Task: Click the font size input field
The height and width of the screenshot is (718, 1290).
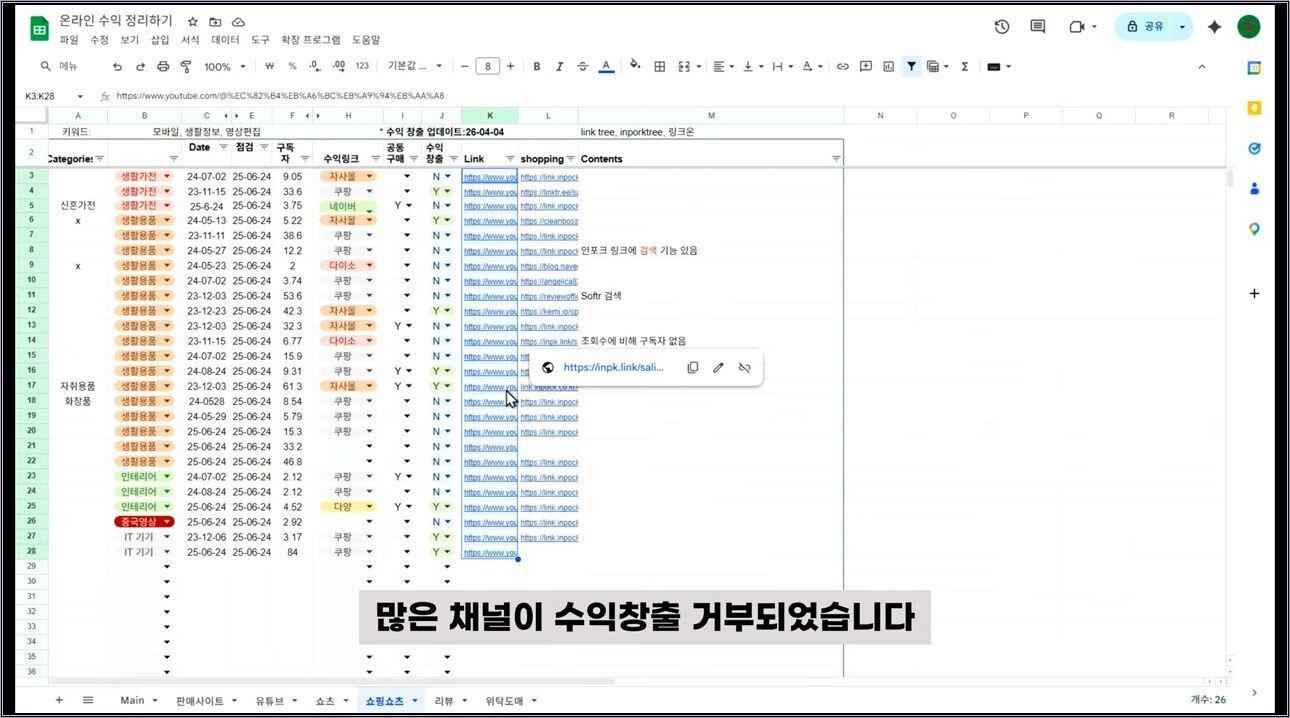Action: tap(487, 67)
